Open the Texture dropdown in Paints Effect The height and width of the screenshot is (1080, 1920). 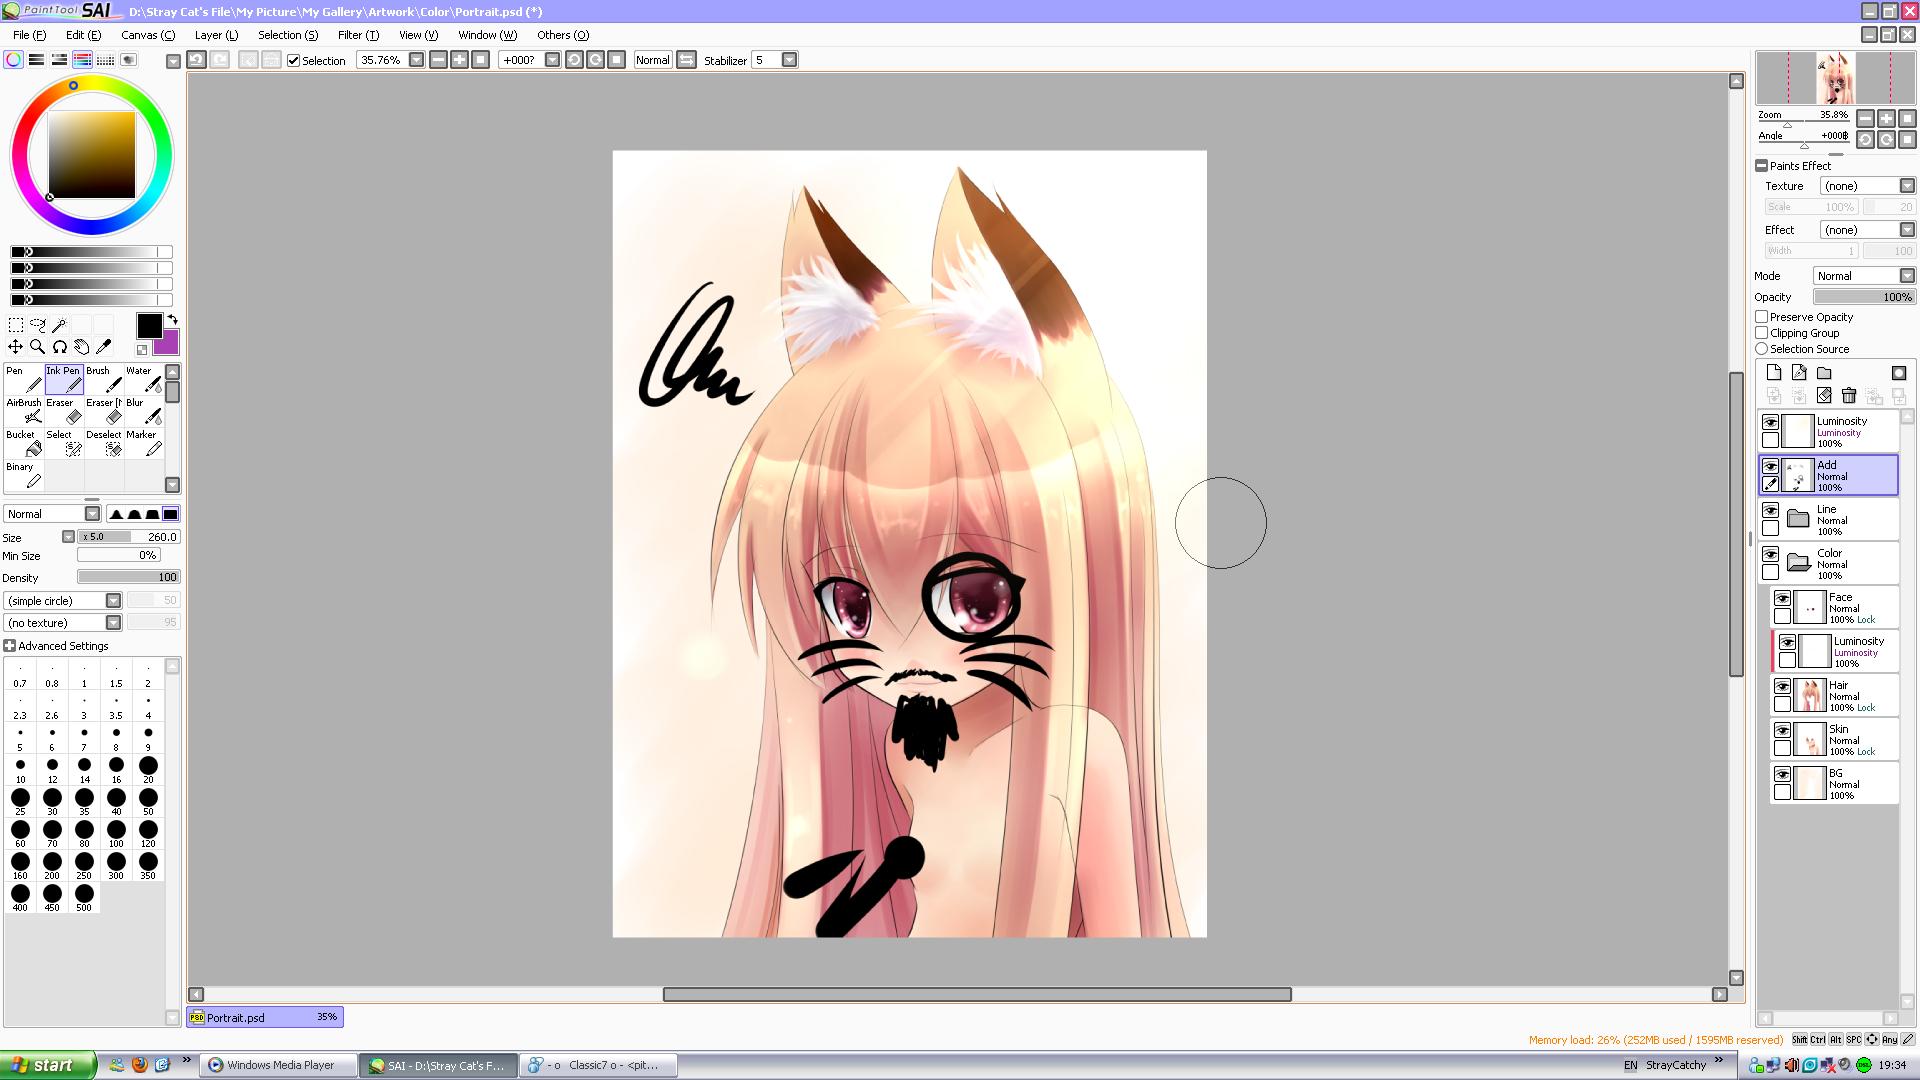[x=1907, y=186]
